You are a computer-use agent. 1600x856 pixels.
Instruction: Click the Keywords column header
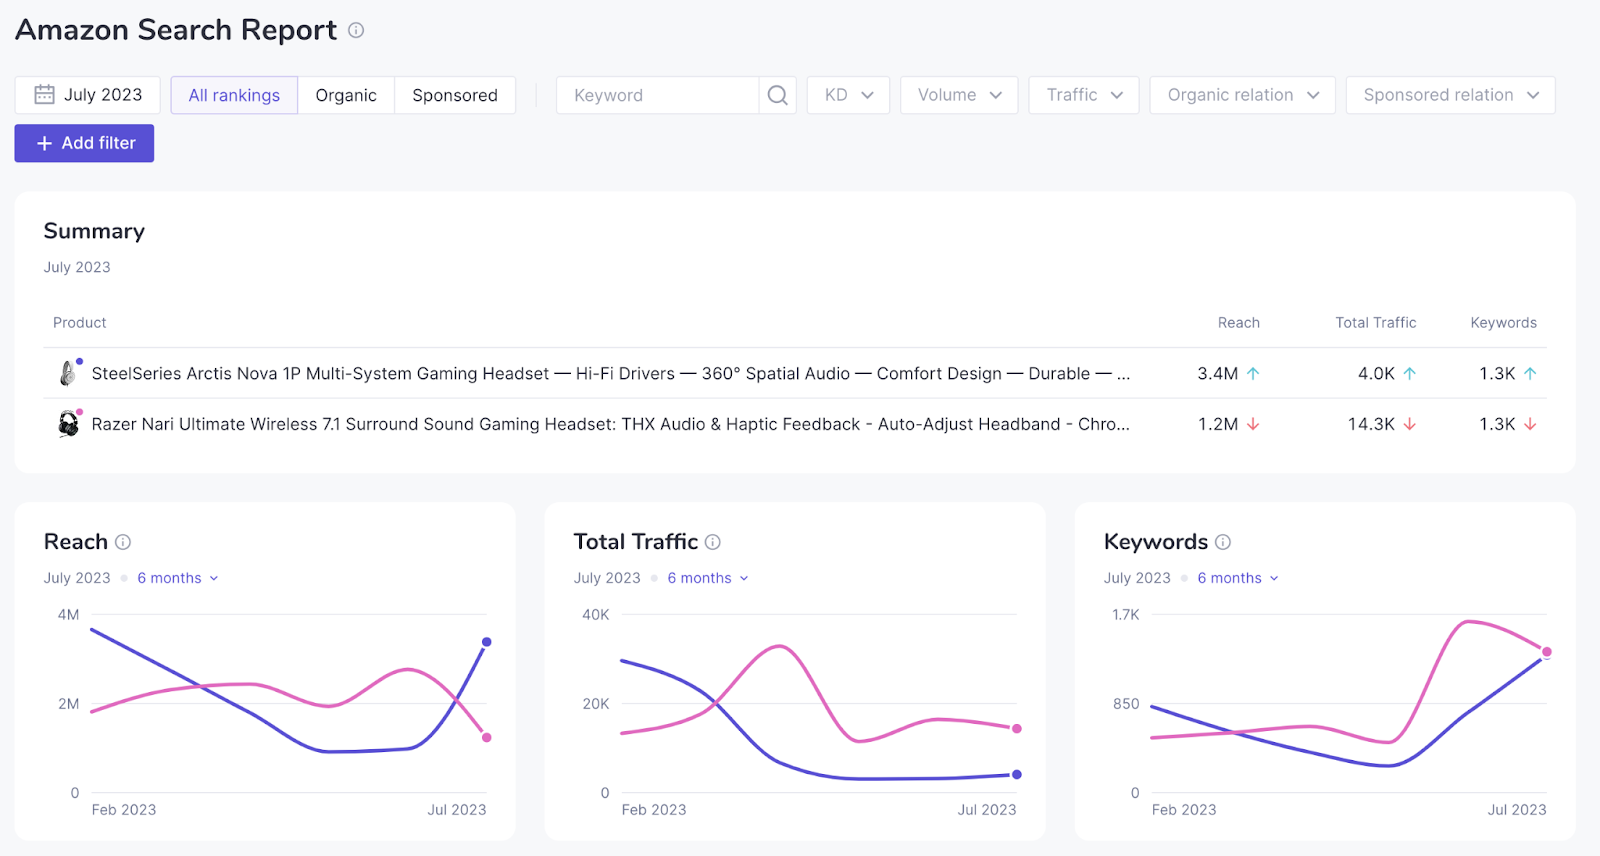pos(1503,322)
